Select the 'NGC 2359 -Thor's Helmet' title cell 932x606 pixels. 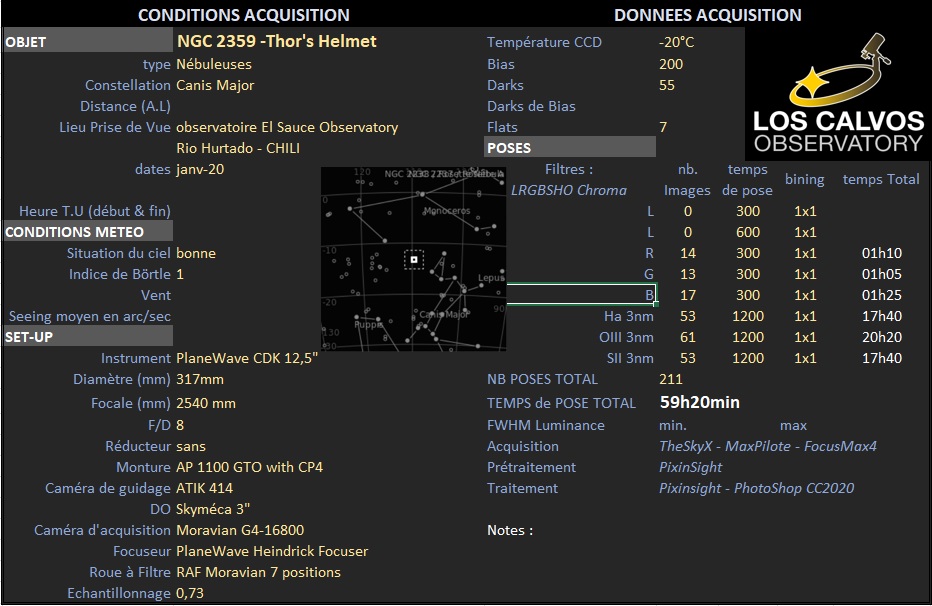(277, 42)
